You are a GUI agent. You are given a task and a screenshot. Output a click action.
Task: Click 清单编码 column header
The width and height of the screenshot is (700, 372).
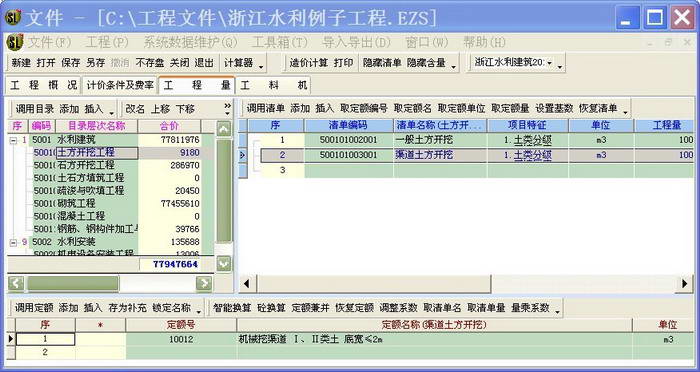pos(349,125)
